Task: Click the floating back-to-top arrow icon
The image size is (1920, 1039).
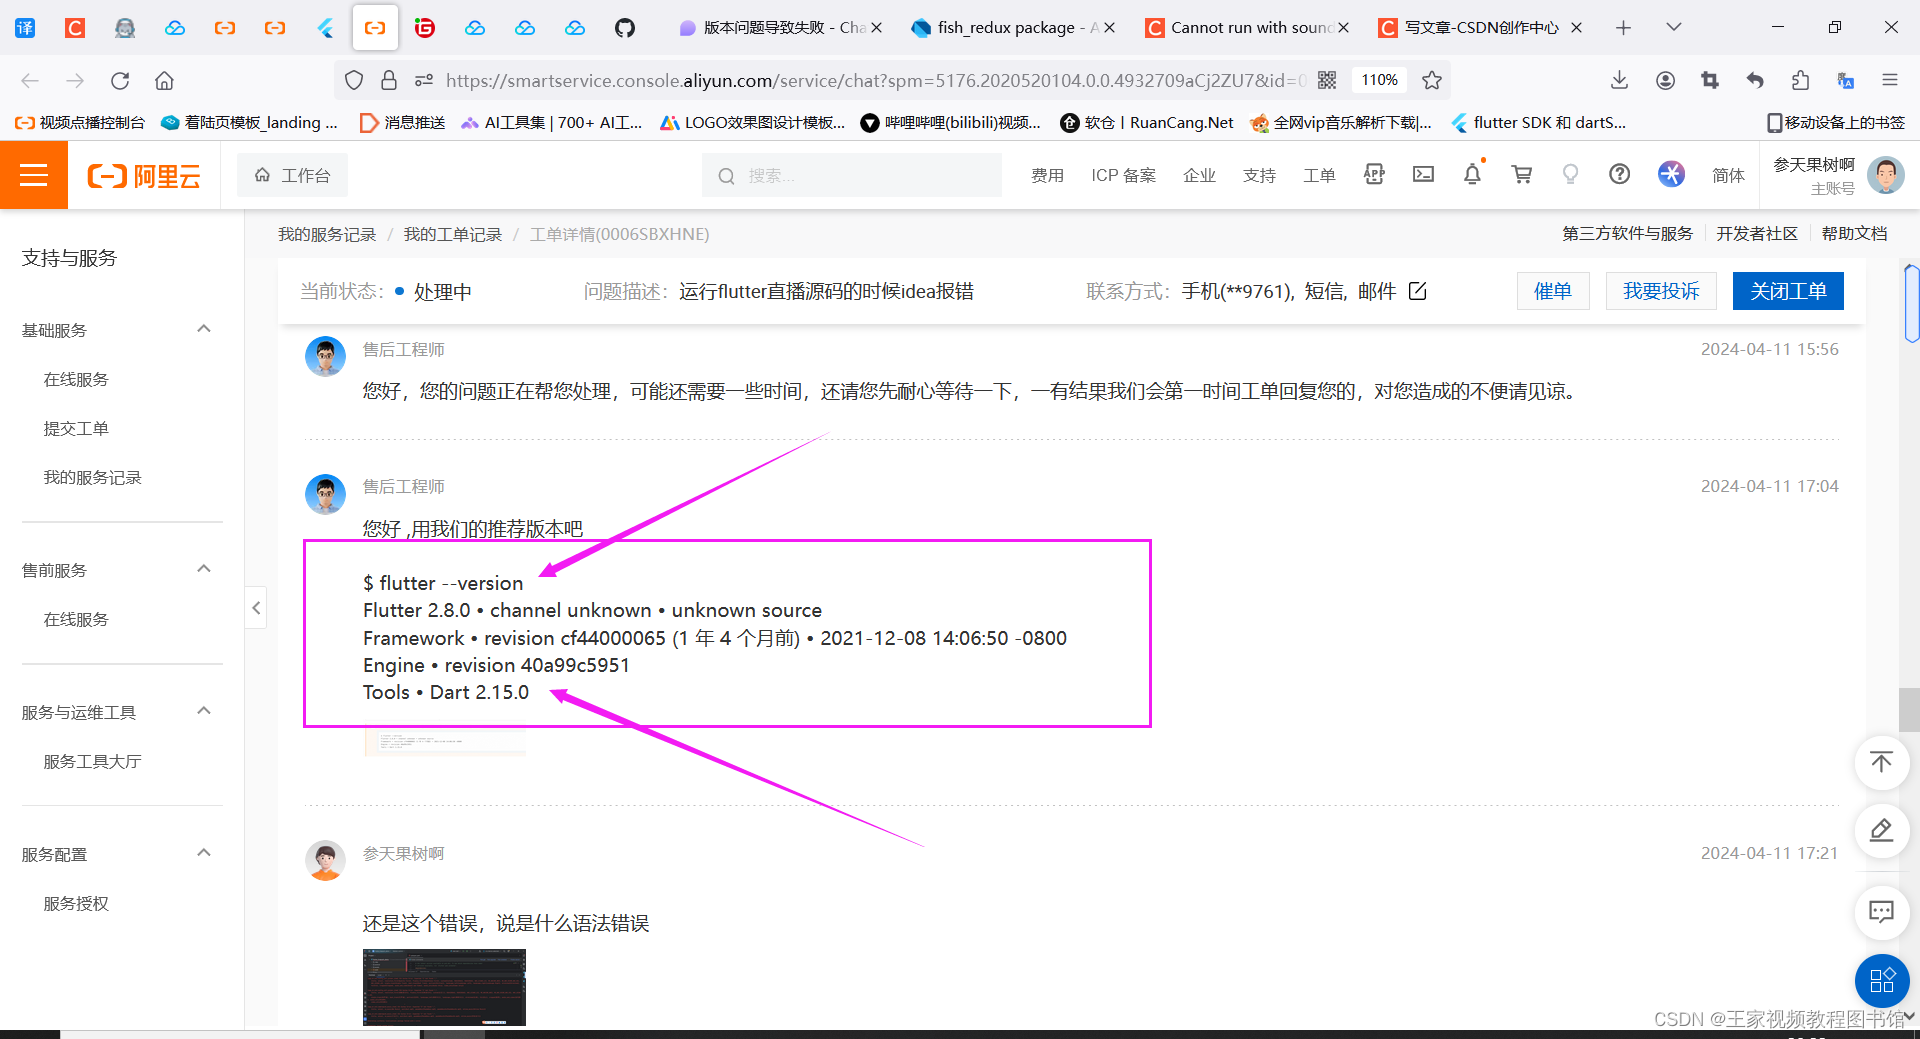Action: 1881,763
